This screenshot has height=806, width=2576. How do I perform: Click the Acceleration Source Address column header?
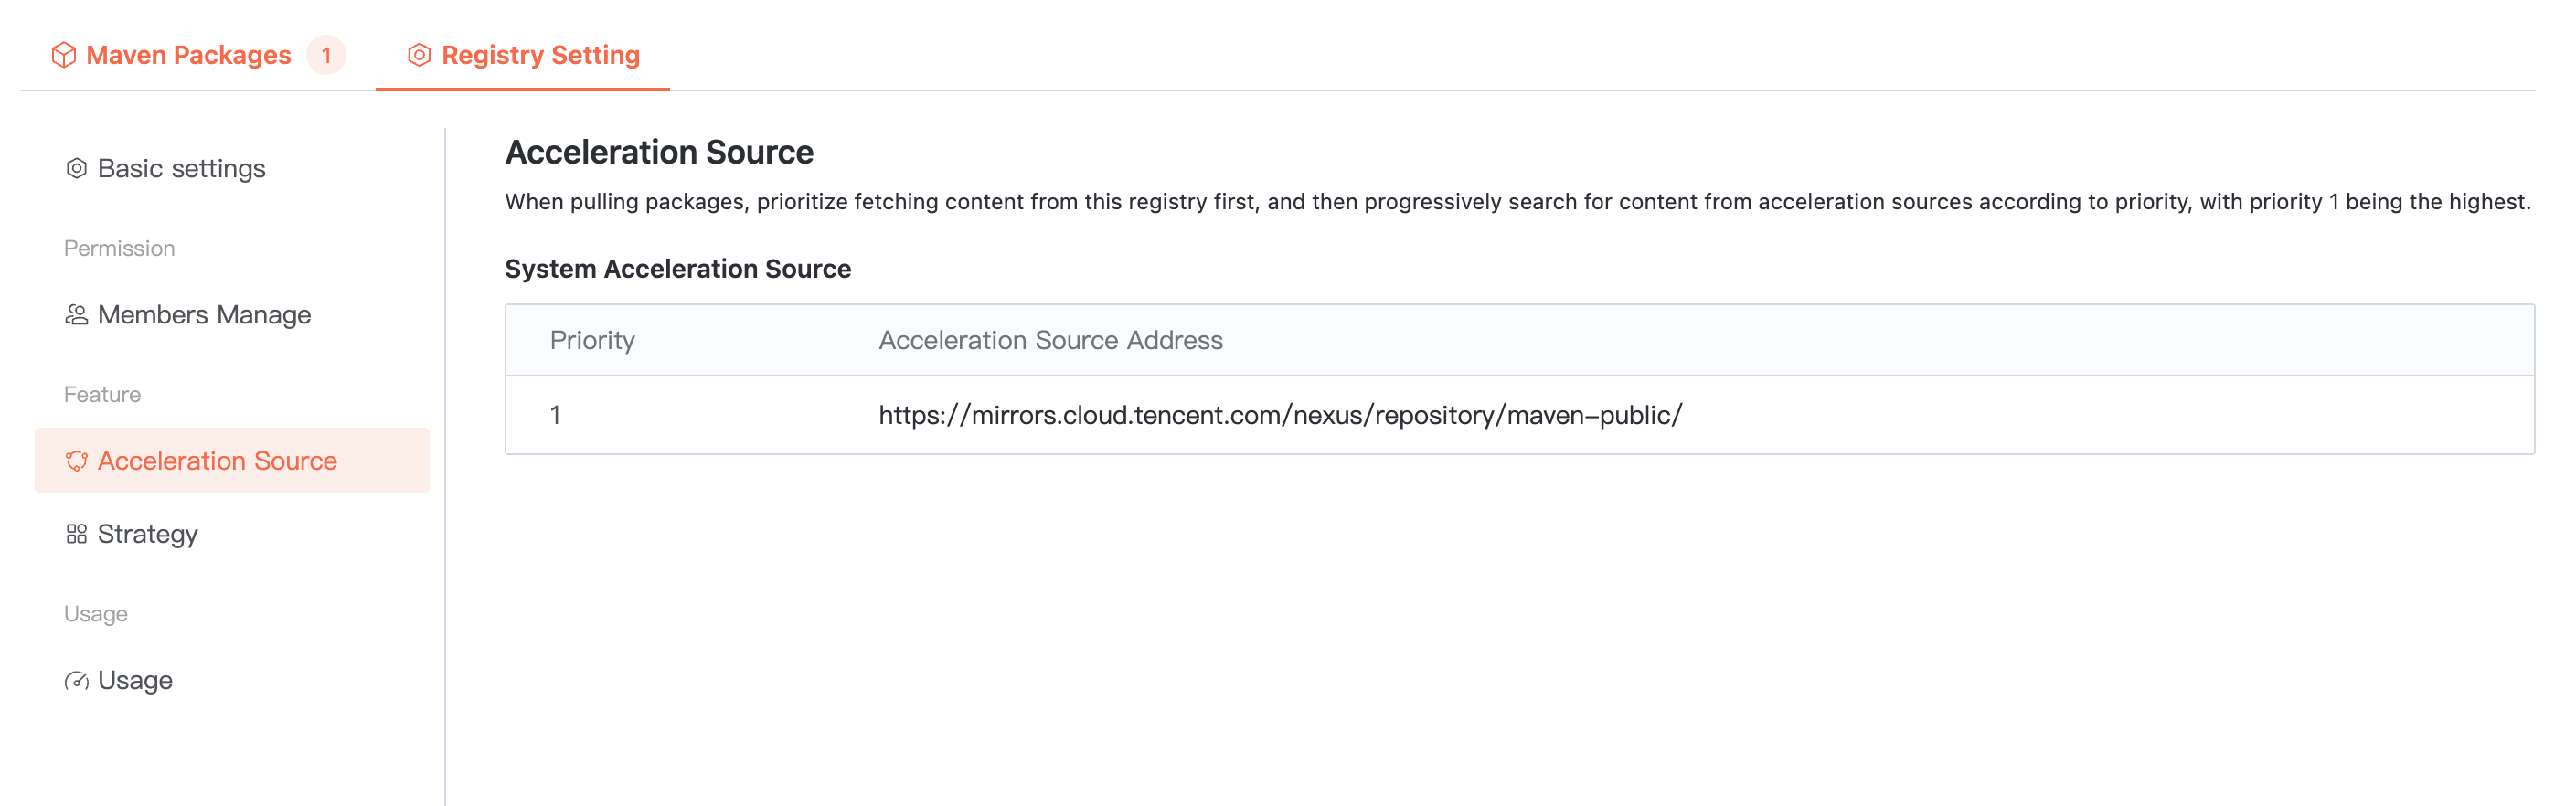[x=1050, y=340]
